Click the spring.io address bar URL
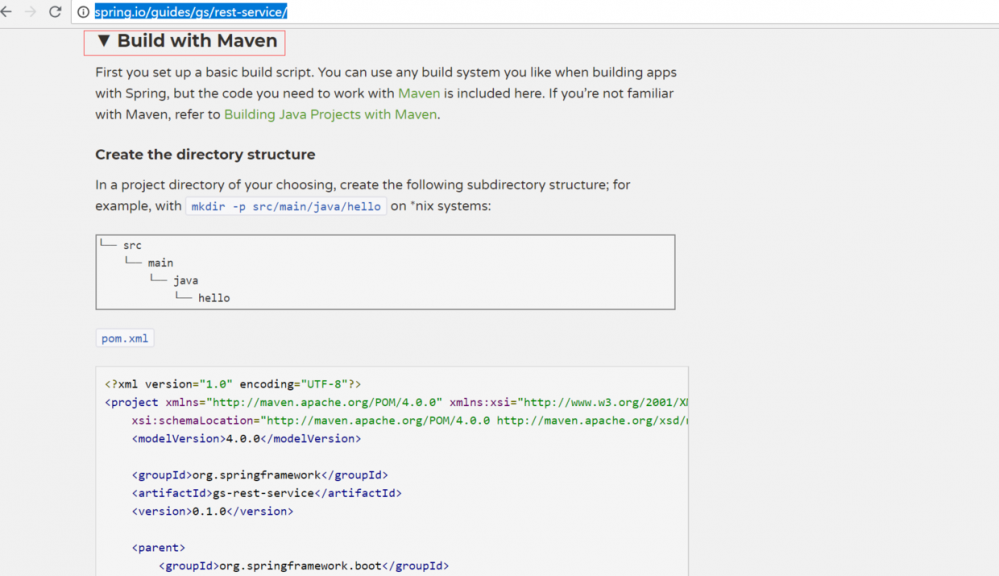 (x=191, y=12)
